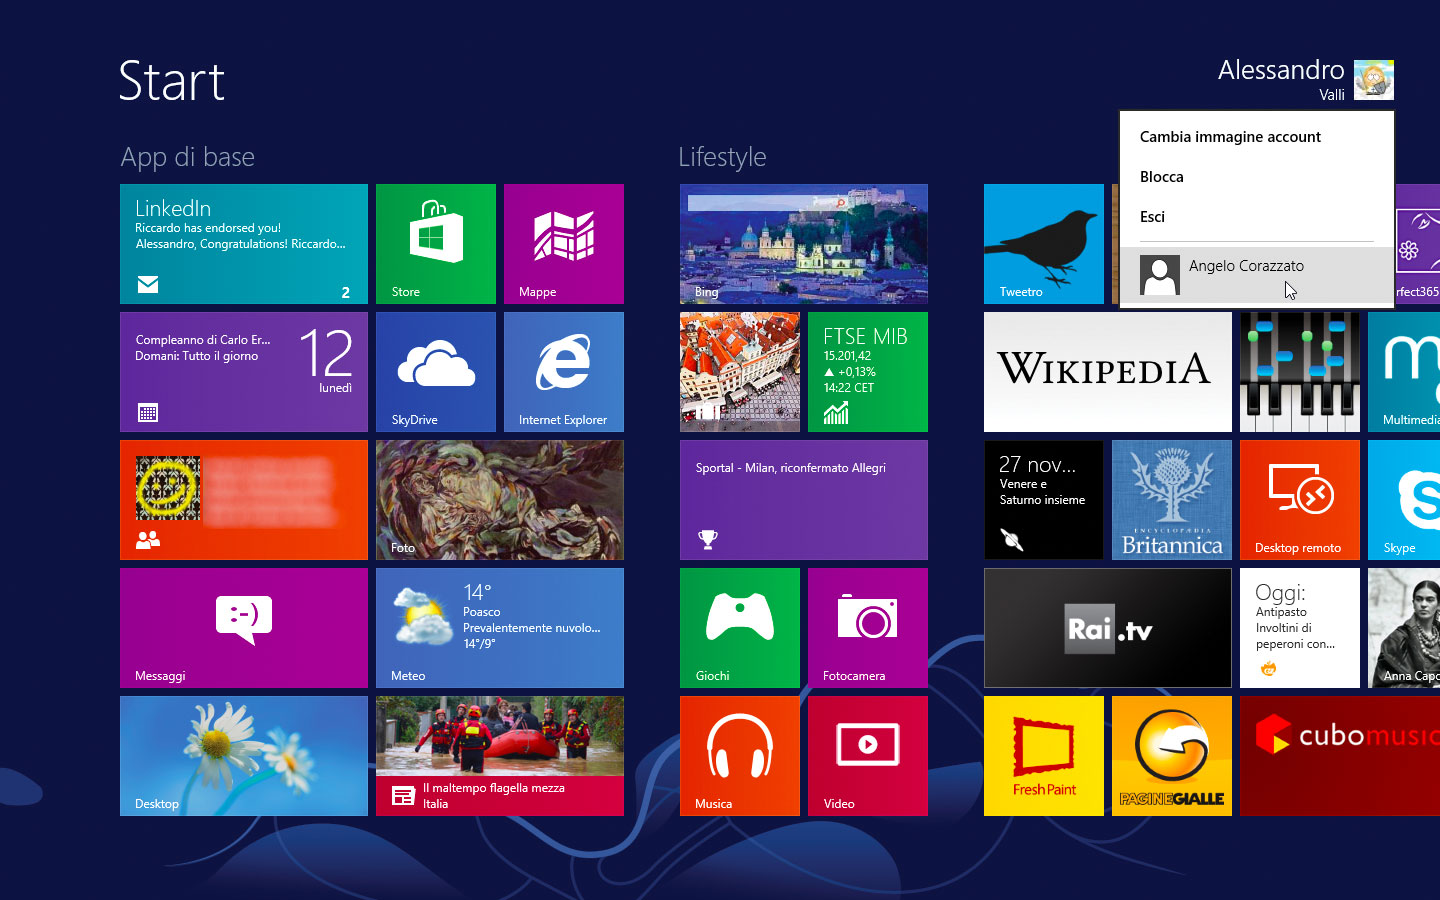Open calendar tile showing lunedì 12
1440x900 pixels.
[244, 372]
